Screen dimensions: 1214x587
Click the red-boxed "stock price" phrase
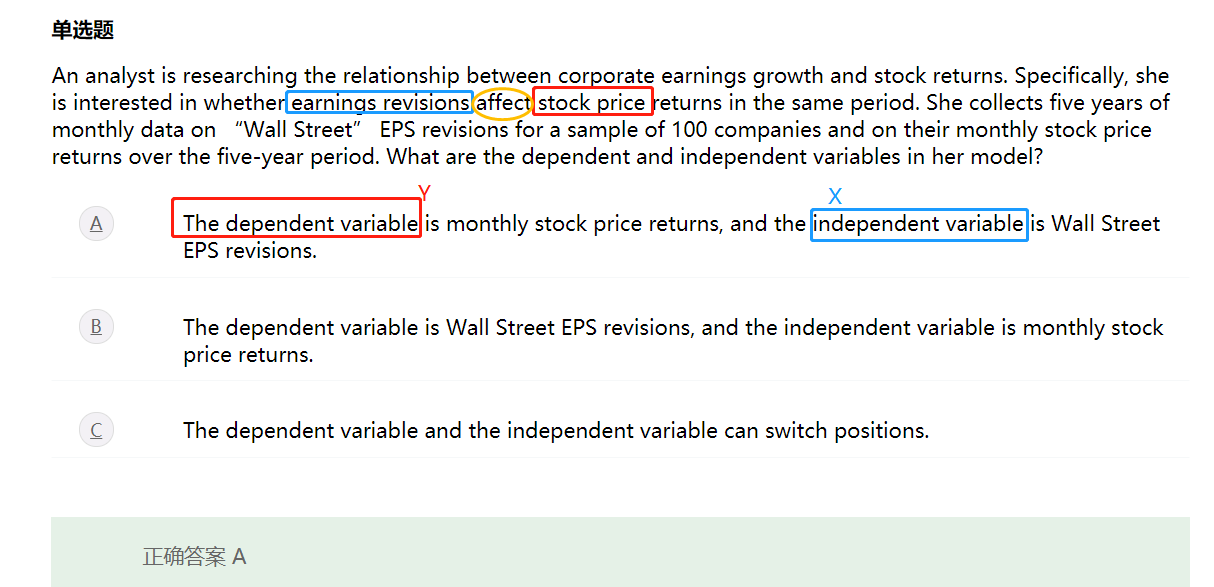tap(592, 102)
